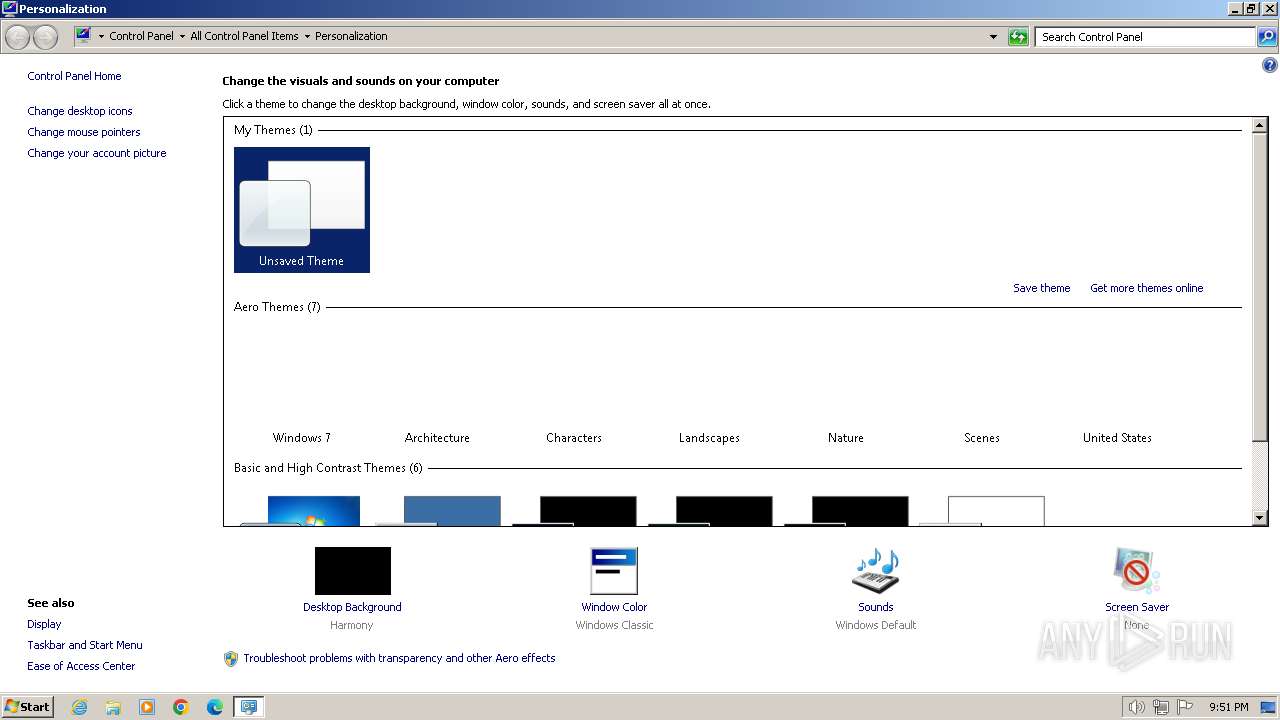Click All Control Panel Items breadcrumb
The height and width of the screenshot is (720, 1280).
click(244, 36)
